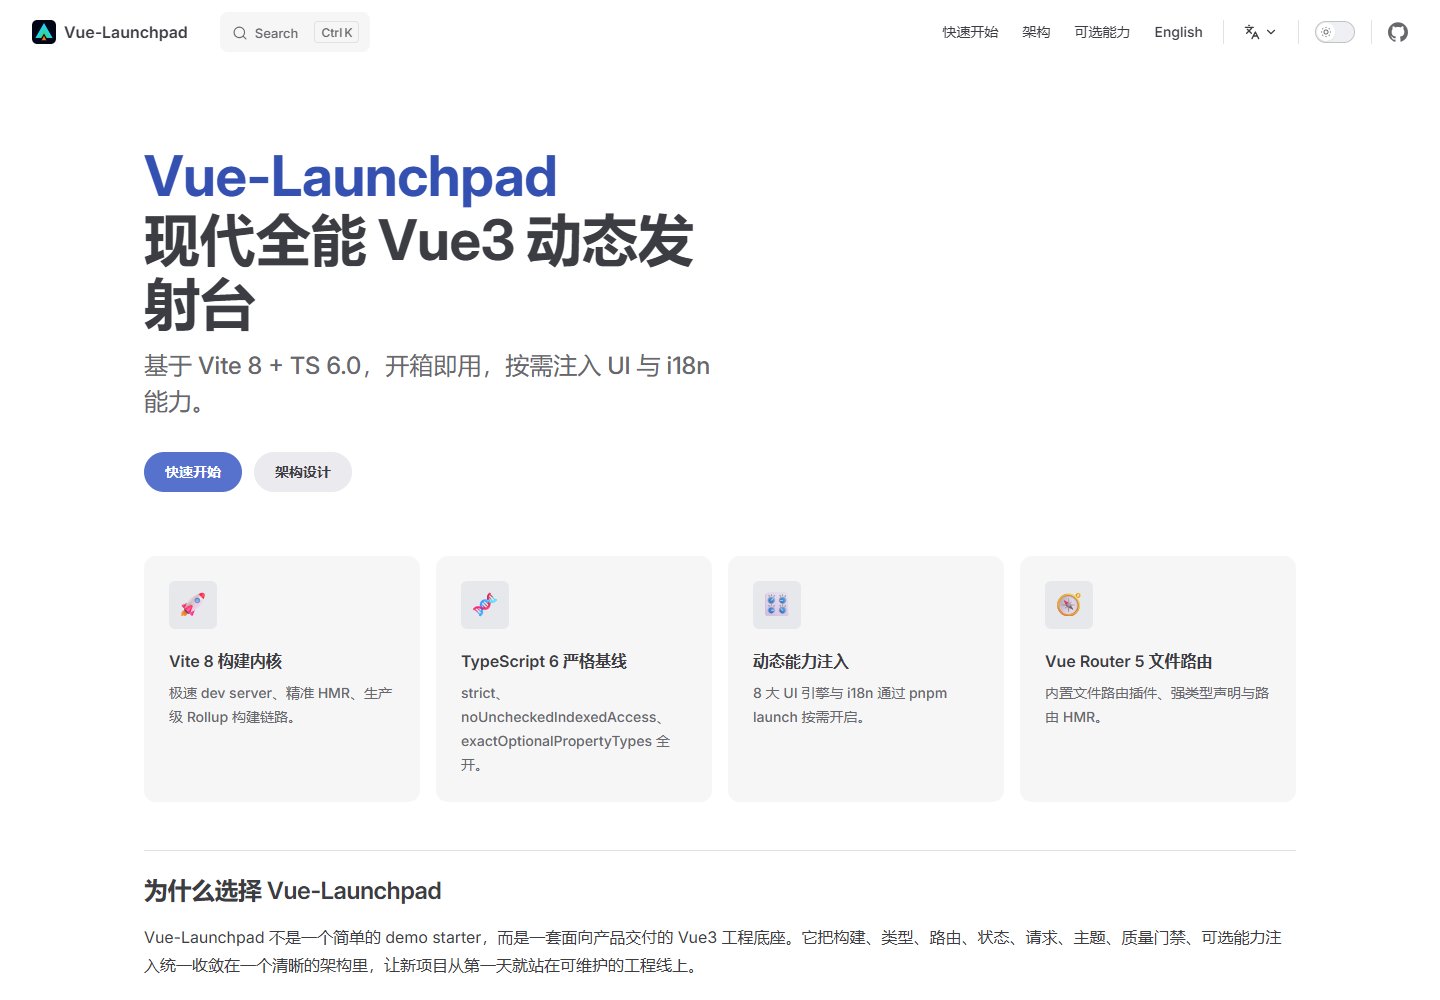This screenshot has width=1440, height=1000.
Task: Click the rocket icon on Vite 8 card
Action: pos(193,605)
